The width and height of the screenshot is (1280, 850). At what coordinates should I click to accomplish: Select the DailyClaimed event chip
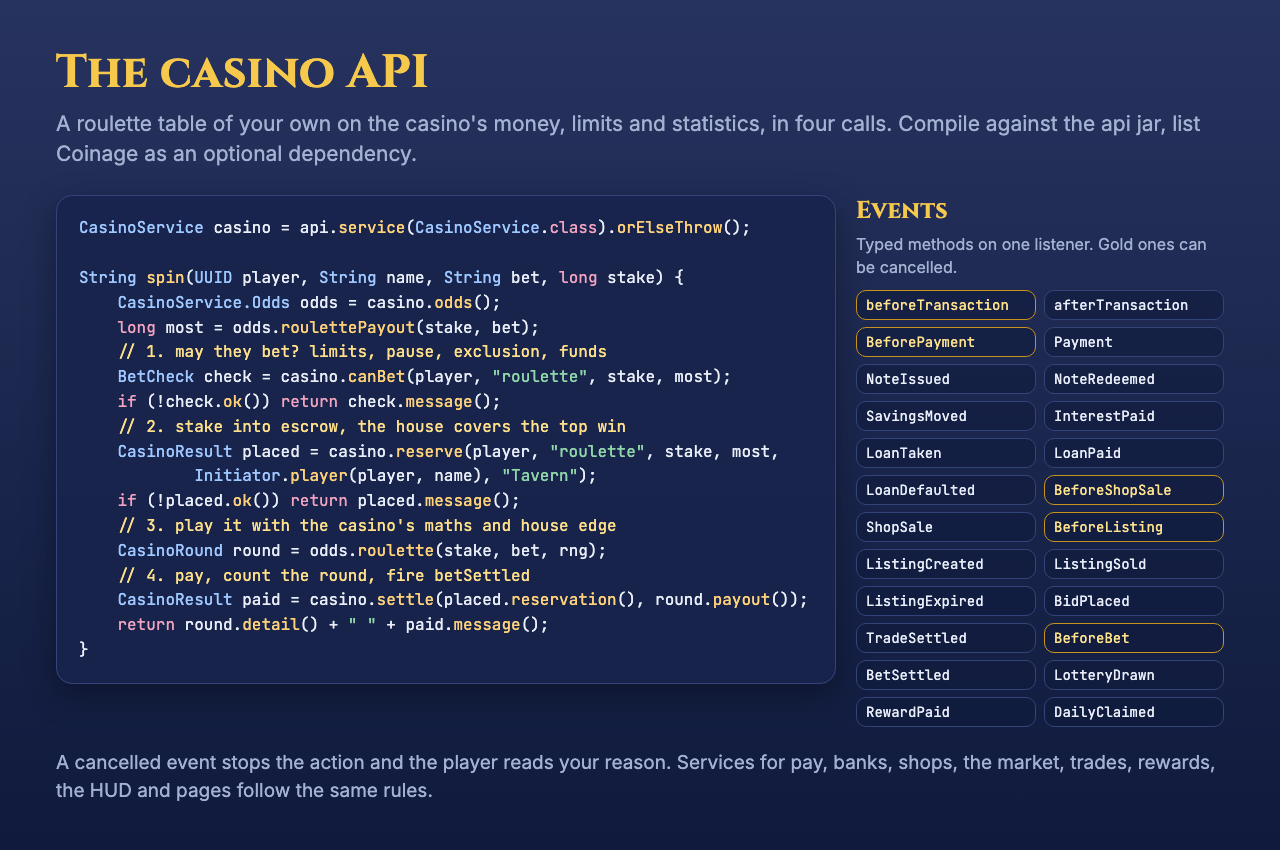pos(1134,712)
